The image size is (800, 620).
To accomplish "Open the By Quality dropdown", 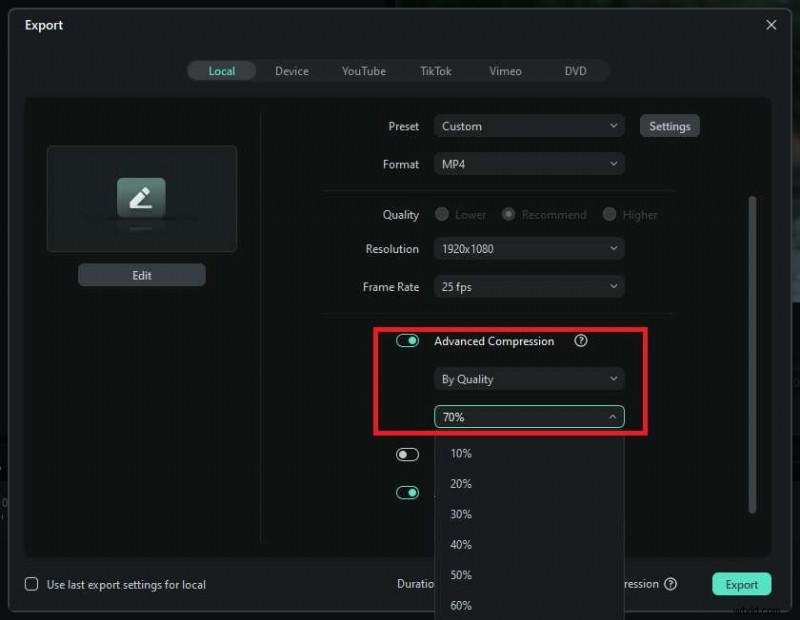I will (x=528, y=379).
